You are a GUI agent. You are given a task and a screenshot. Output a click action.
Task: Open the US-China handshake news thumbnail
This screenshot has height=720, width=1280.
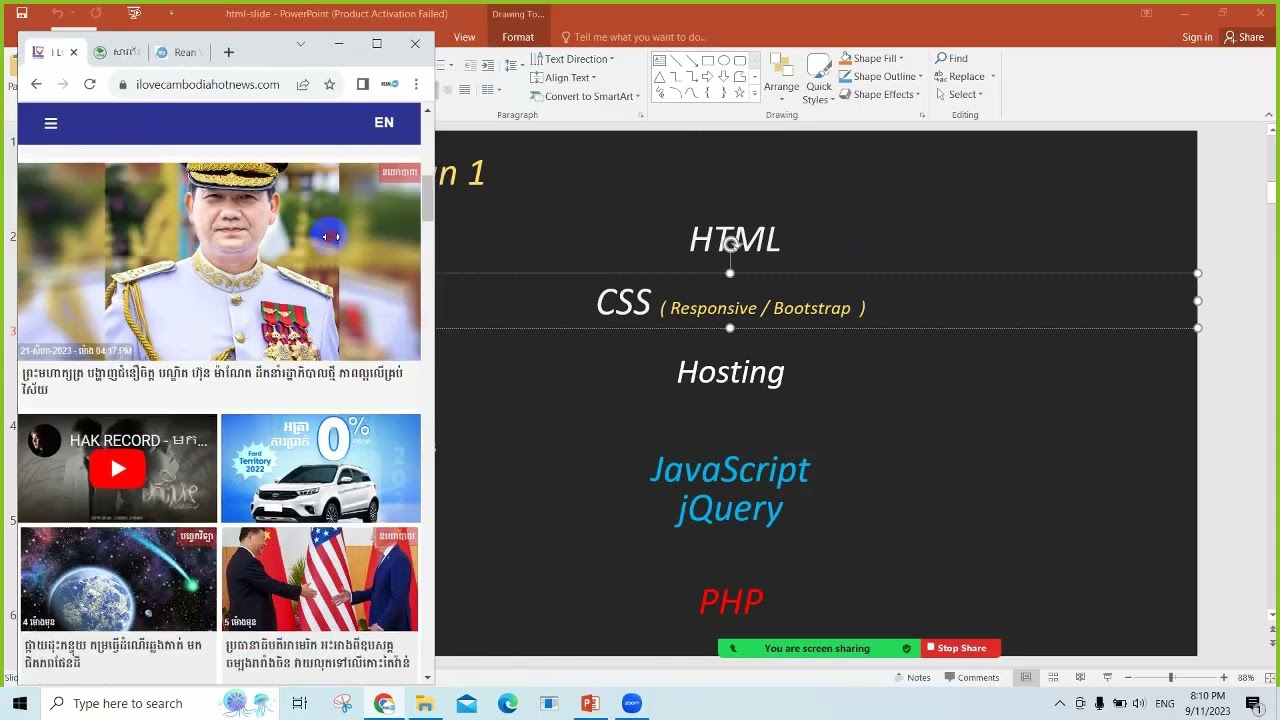[x=320, y=579]
